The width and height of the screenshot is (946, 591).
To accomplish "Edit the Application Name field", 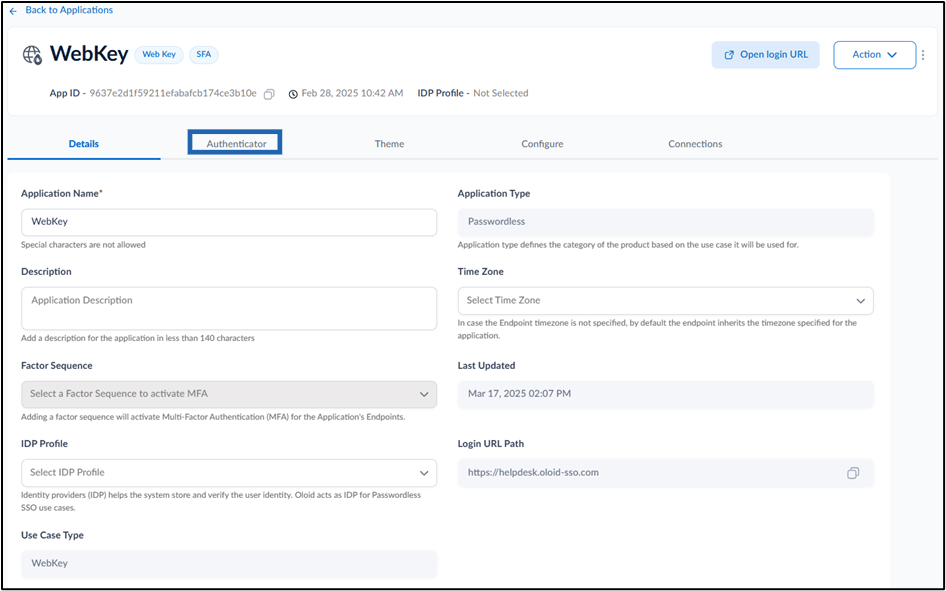I will click(229, 222).
